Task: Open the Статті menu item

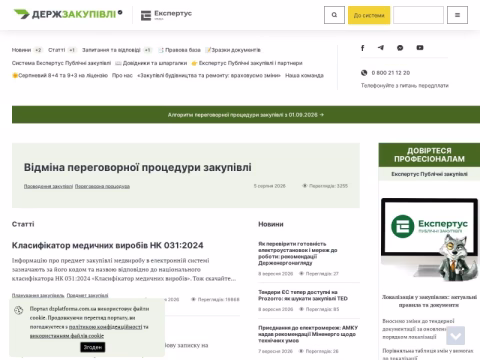Action: [57, 50]
